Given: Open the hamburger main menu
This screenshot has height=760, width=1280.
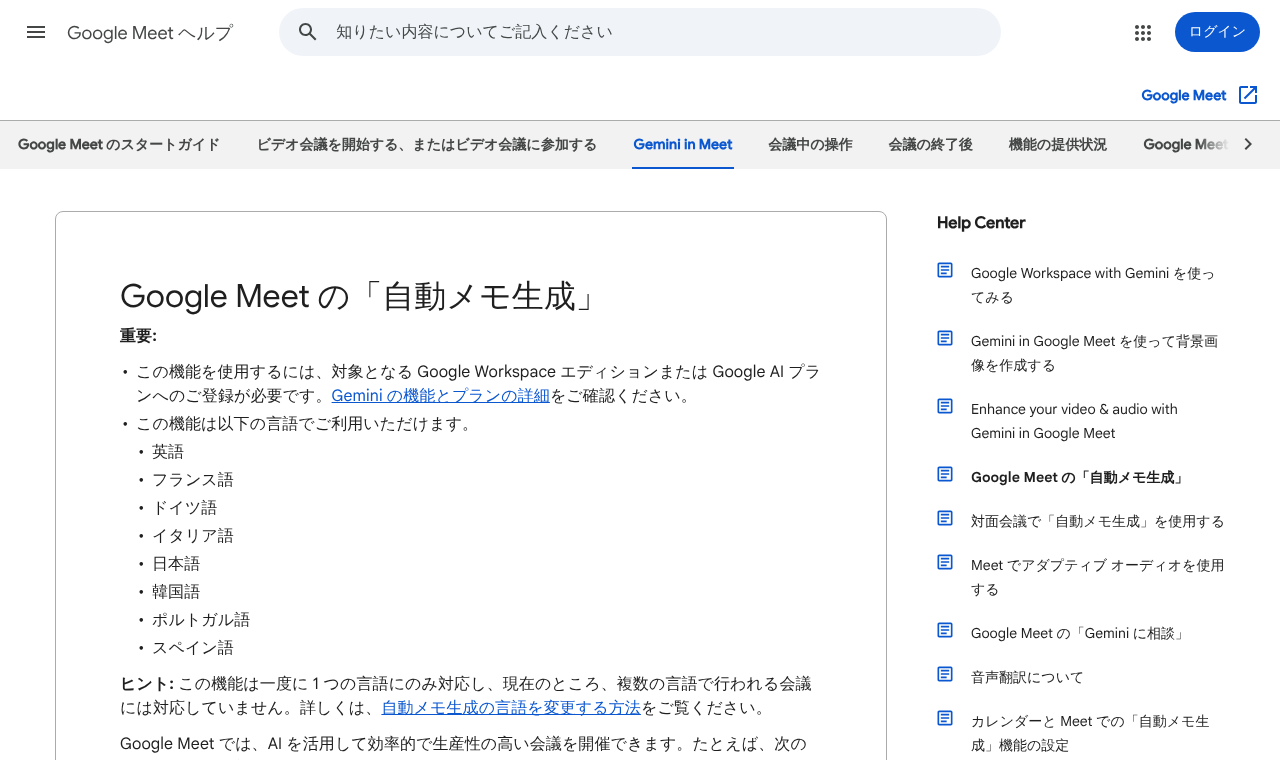Looking at the screenshot, I should (x=36, y=32).
